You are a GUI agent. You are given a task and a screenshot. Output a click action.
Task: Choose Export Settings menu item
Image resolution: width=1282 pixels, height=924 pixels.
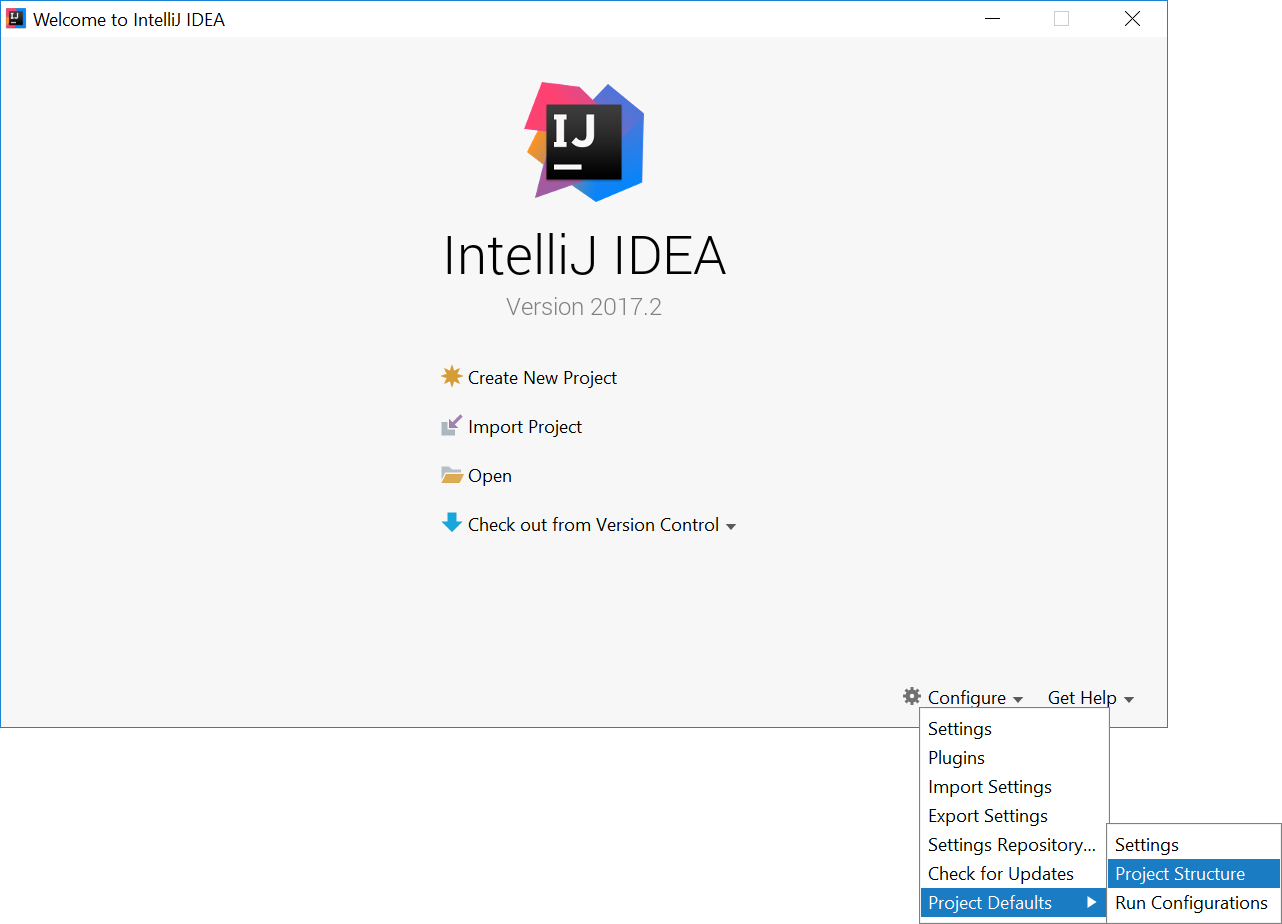click(987, 816)
